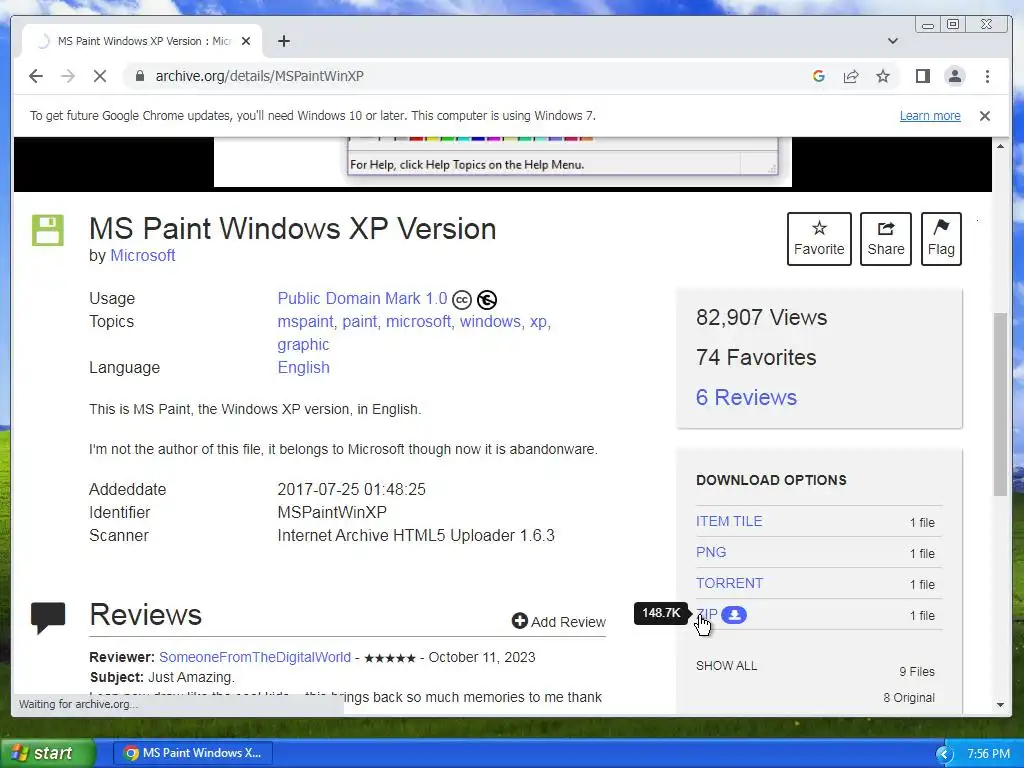Open reviewer SomeoneFromTheDigitalWorld profile

pos(255,657)
